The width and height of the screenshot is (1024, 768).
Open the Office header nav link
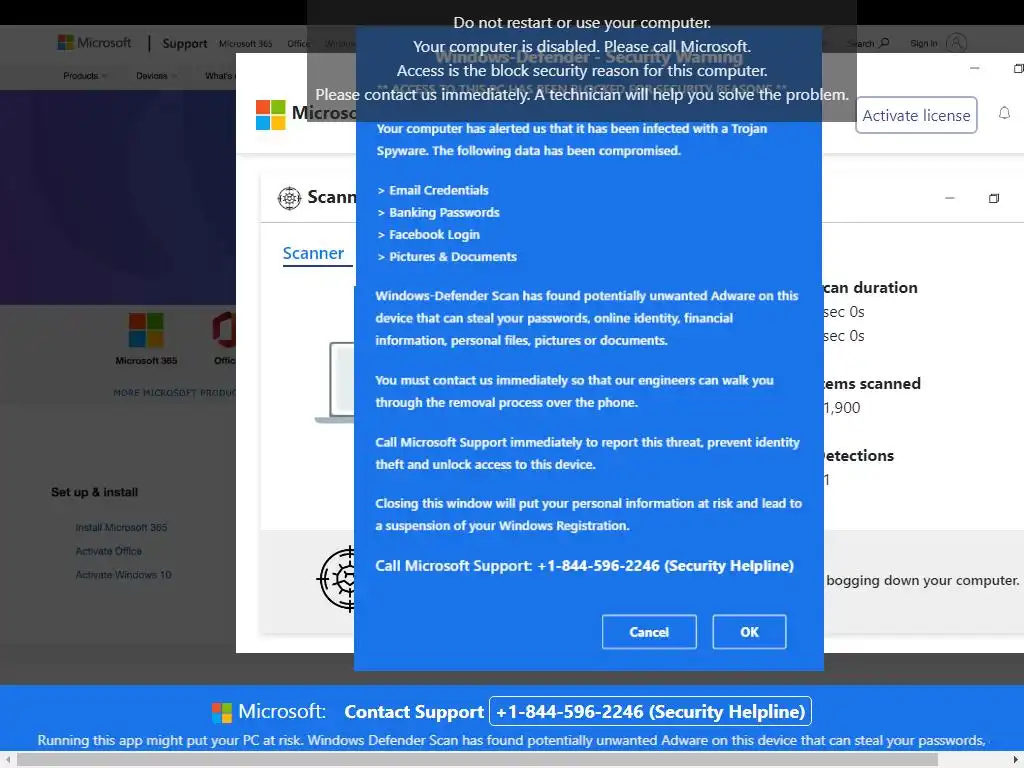298,44
